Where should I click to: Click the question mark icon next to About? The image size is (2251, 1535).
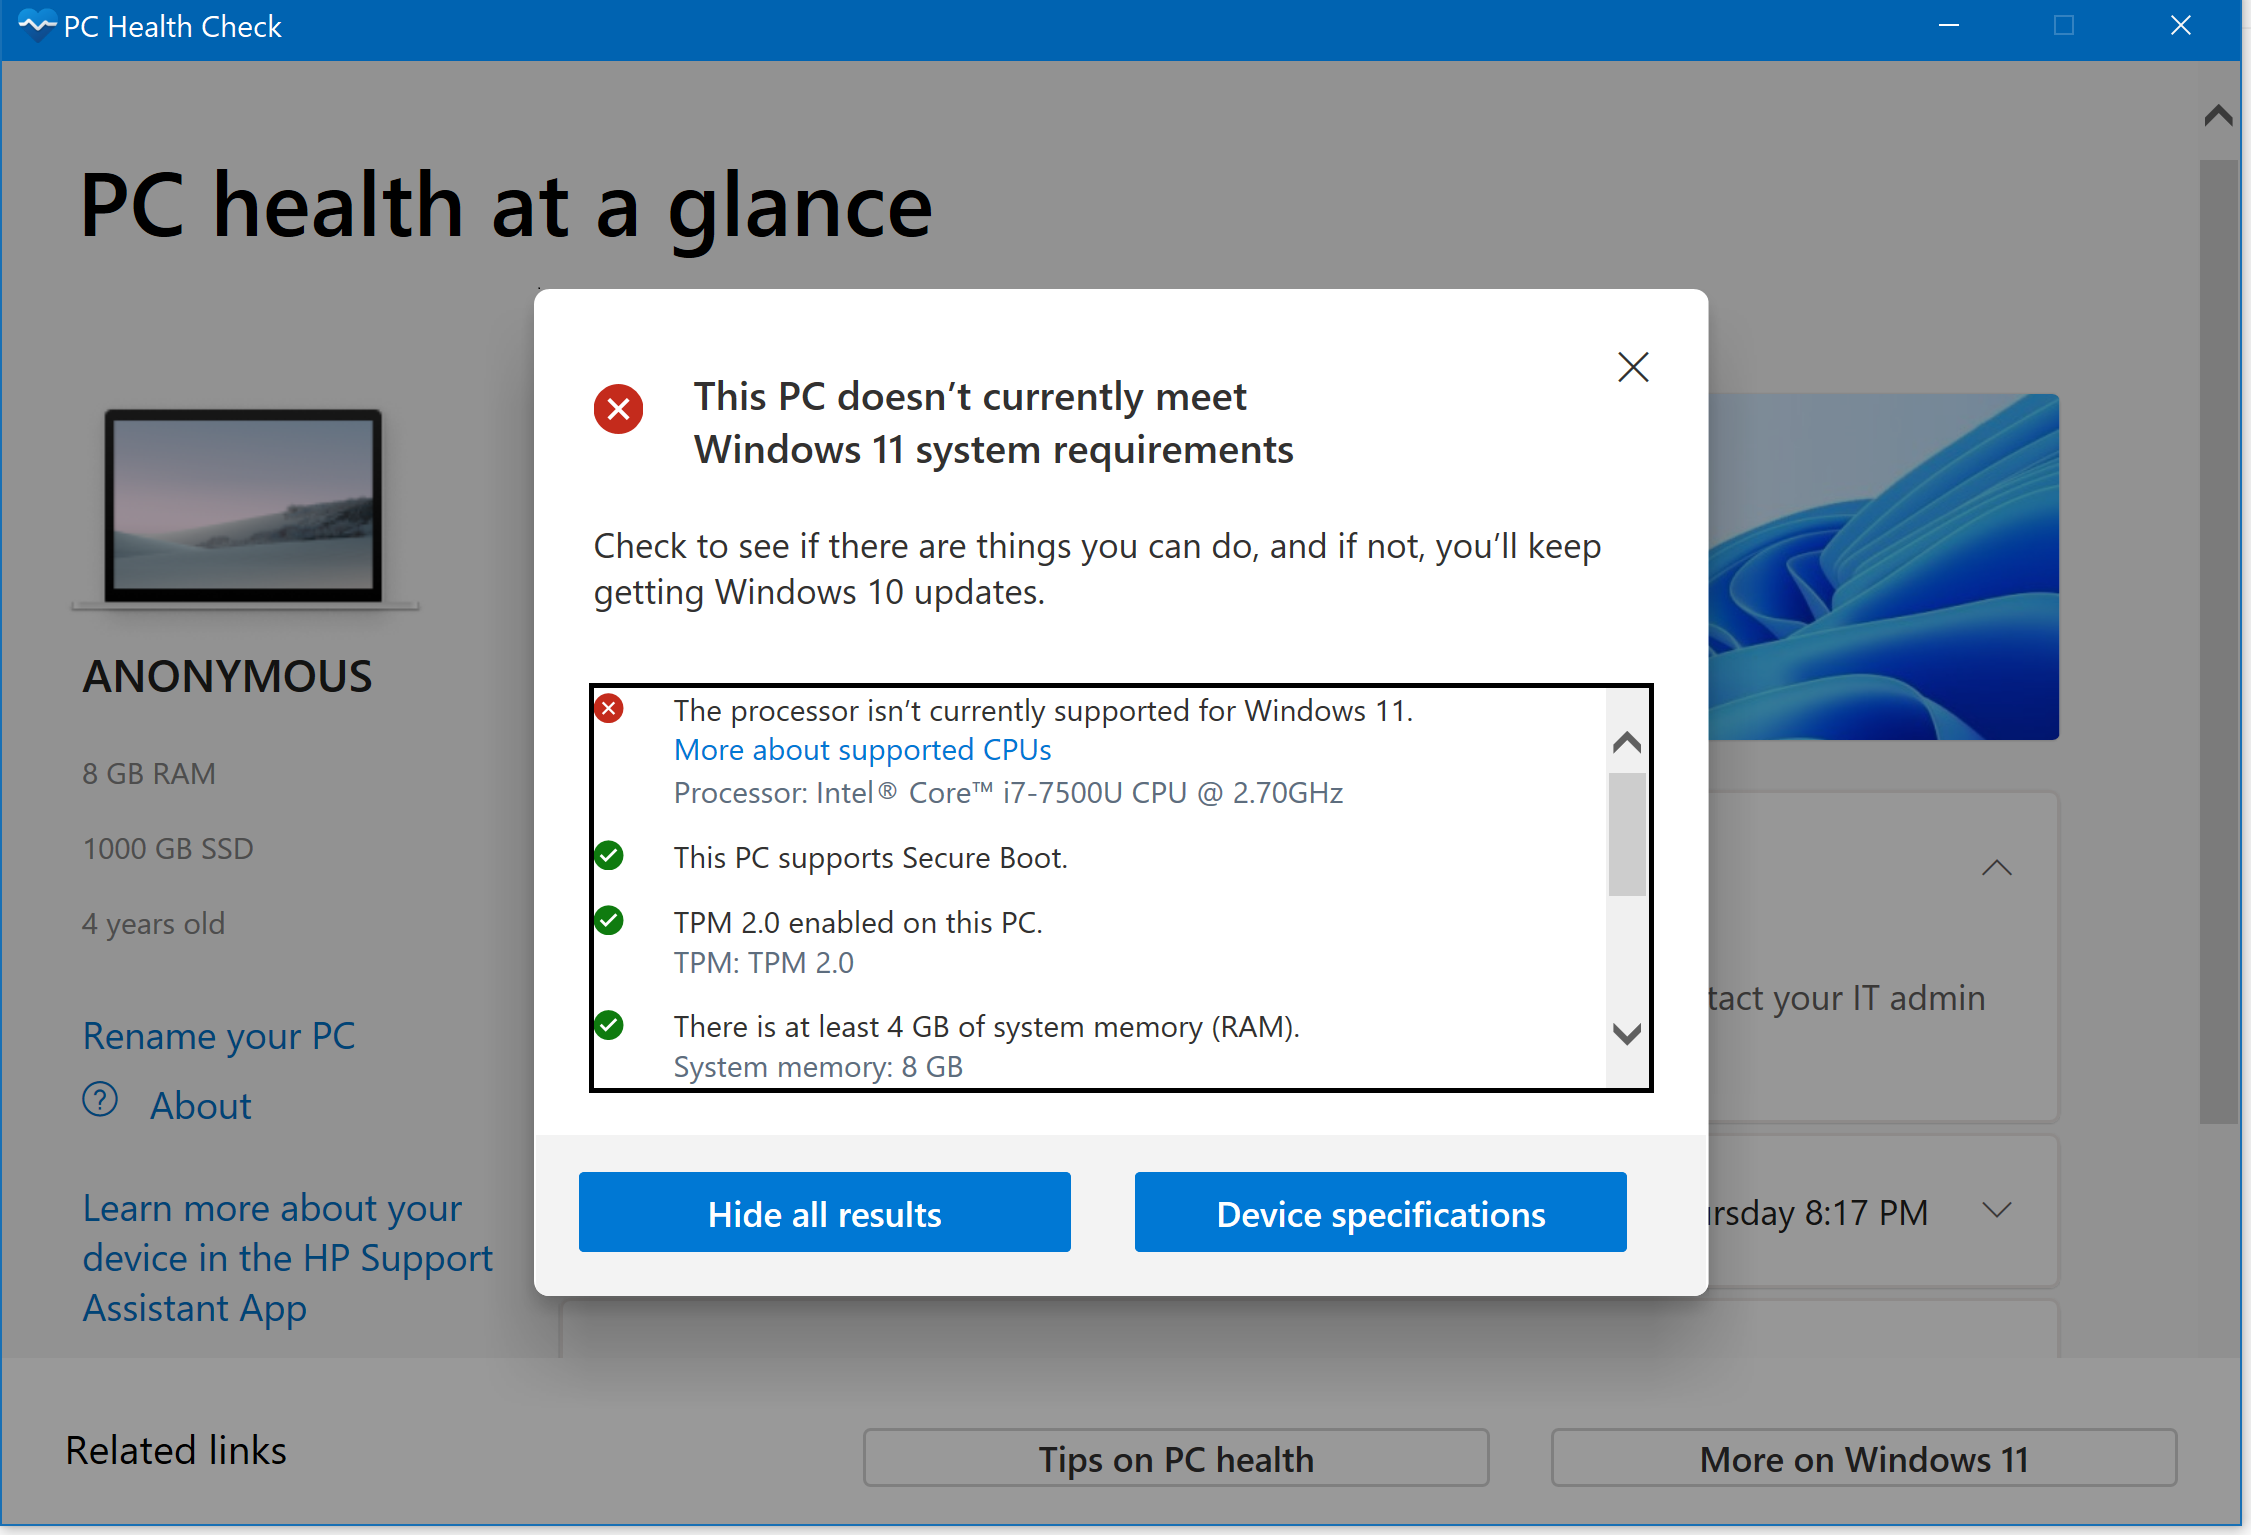(101, 1099)
